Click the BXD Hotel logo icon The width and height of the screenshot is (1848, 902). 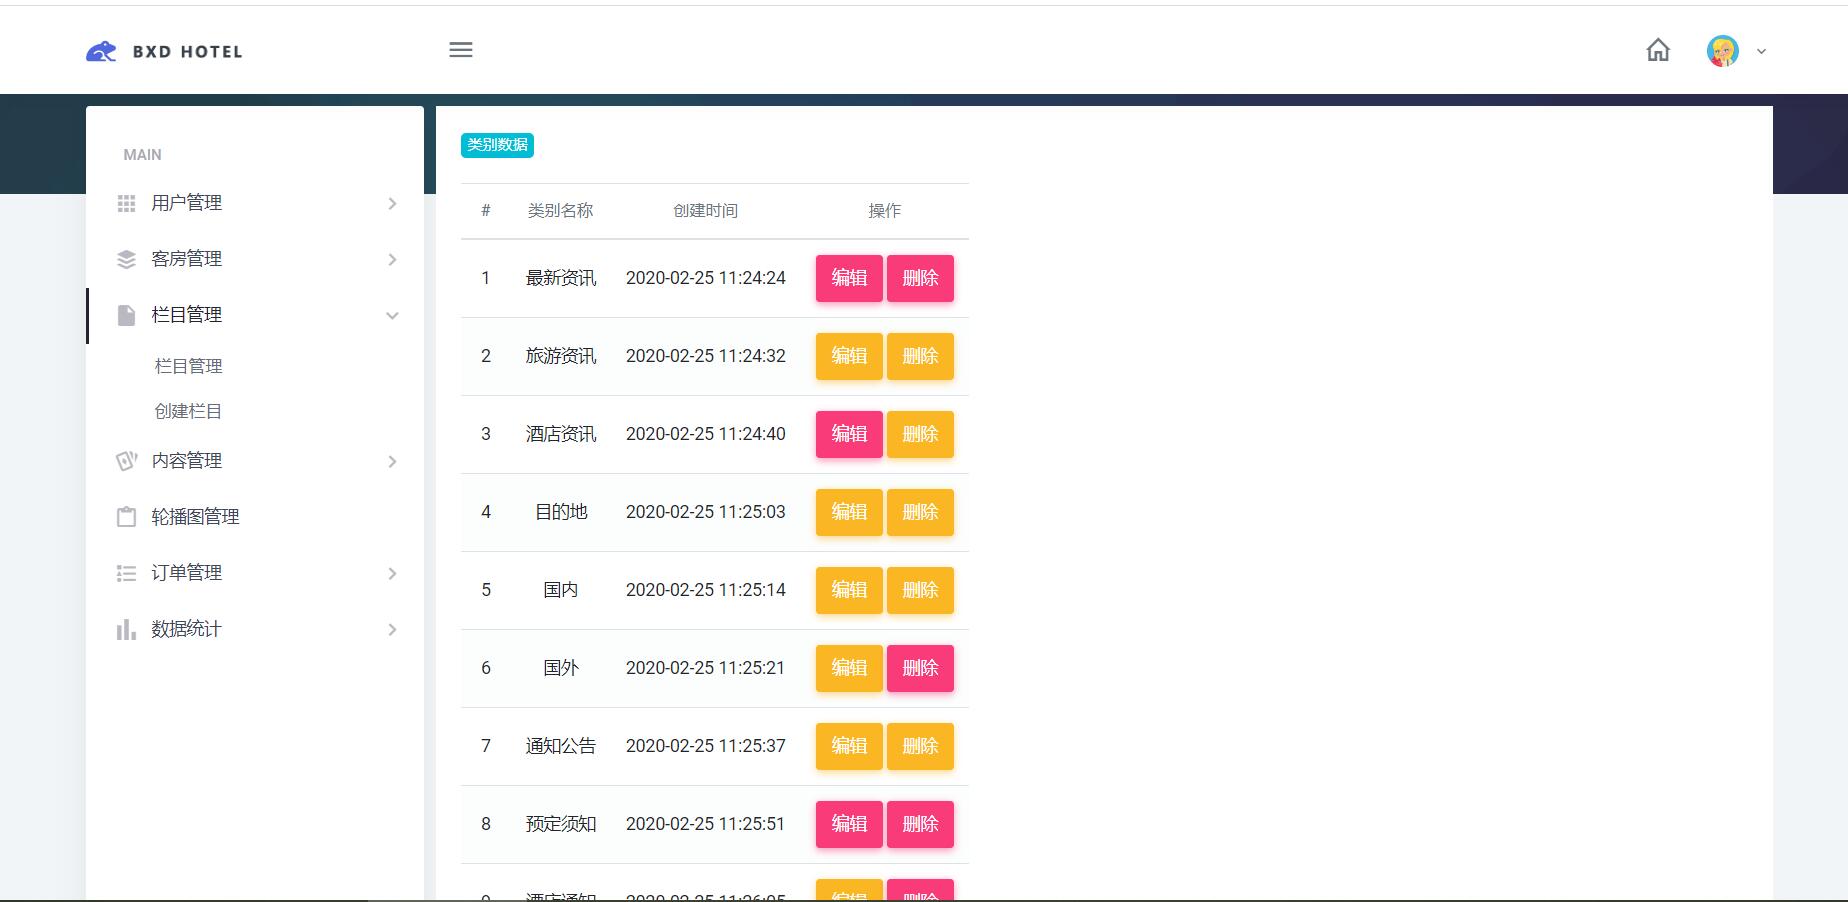click(101, 52)
